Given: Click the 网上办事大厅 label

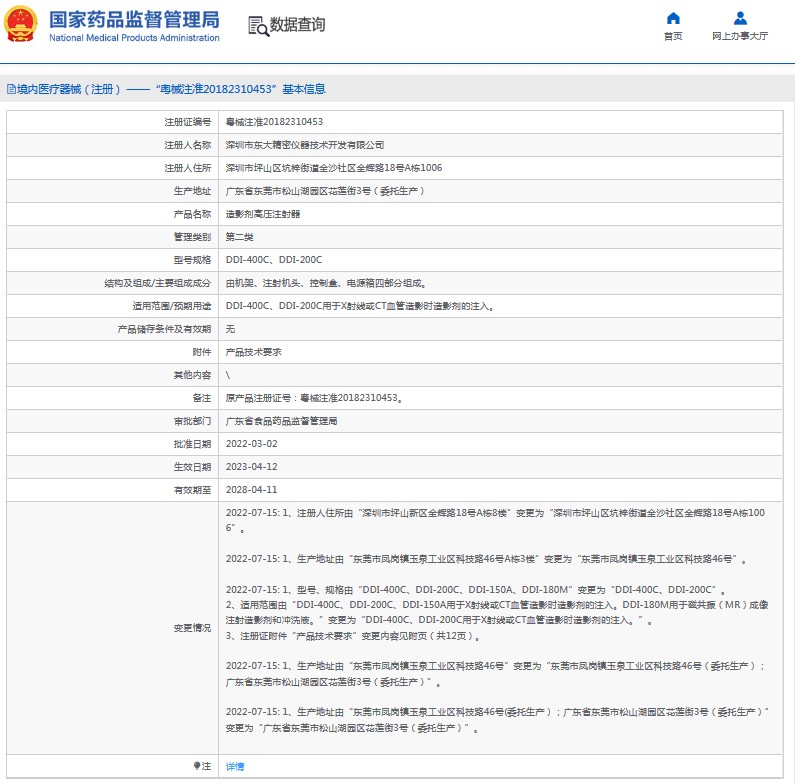Looking at the screenshot, I should tap(740, 36).
